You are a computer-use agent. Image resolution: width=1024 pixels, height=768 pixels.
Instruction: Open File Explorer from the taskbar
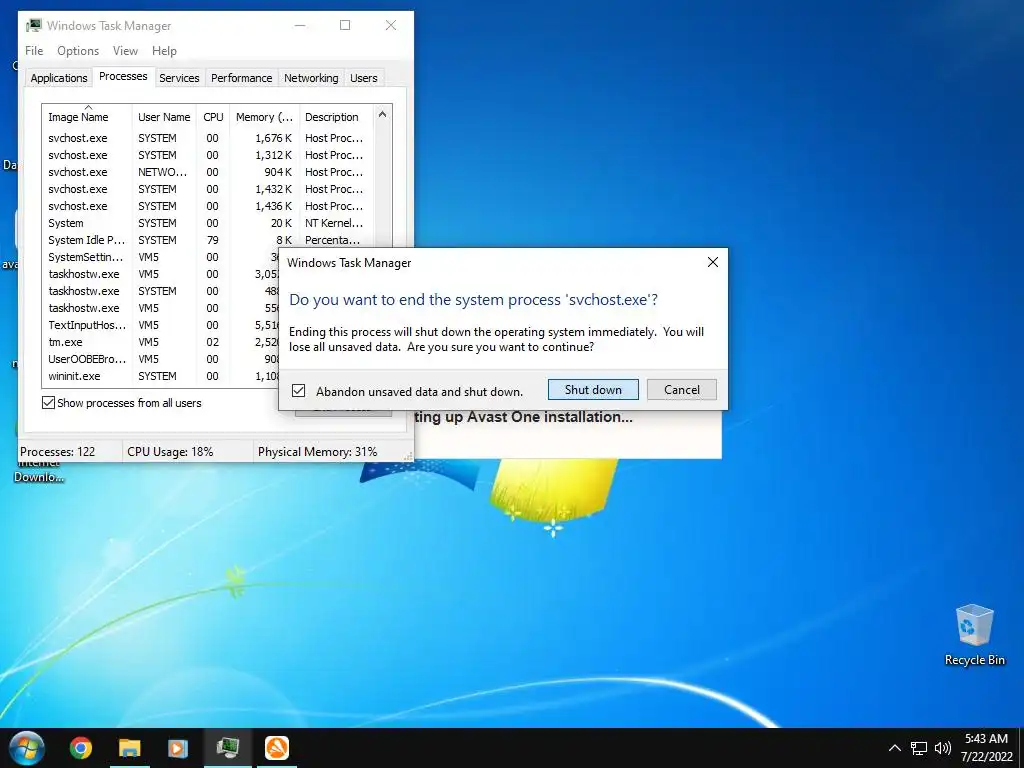129,748
